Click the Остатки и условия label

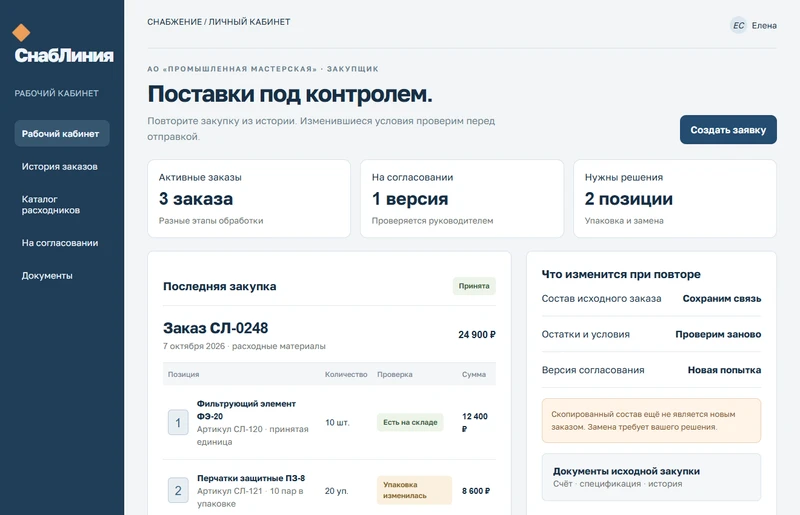(586, 334)
